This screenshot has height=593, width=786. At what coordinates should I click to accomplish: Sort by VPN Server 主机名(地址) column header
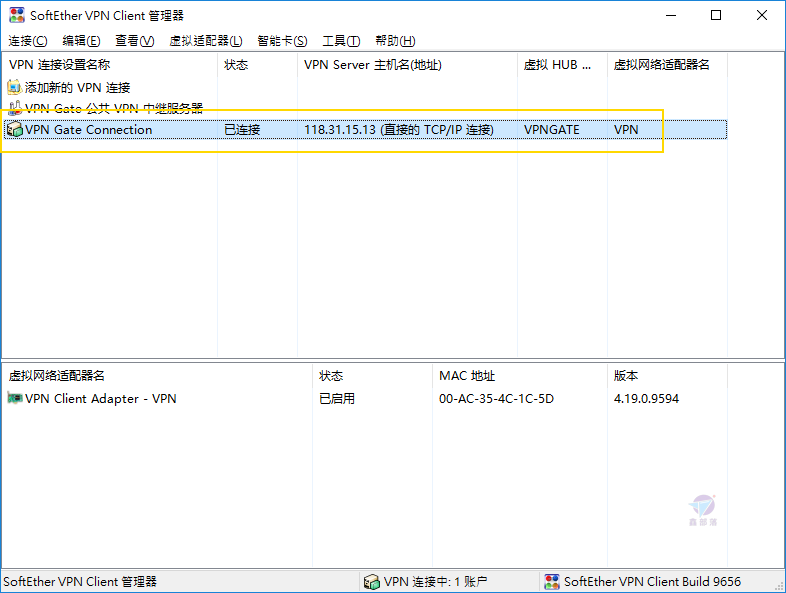tap(408, 65)
